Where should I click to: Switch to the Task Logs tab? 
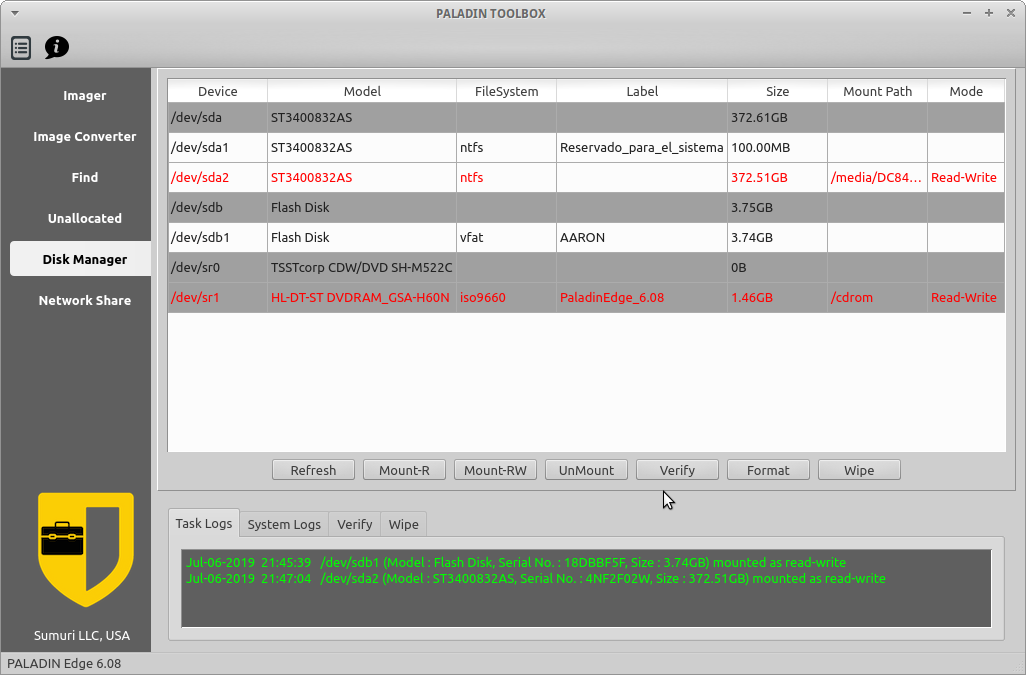(x=203, y=523)
